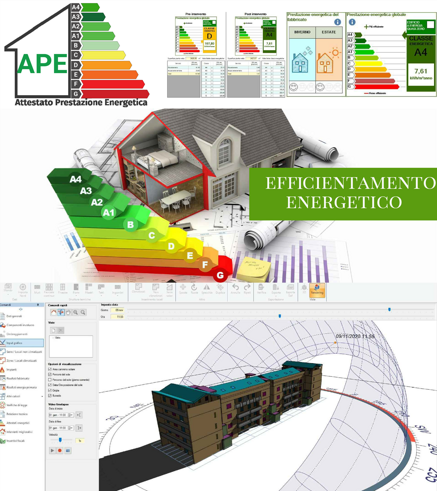Activate the highlighted Rendering button
This screenshot has height=491, width=437.
pyautogui.click(x=317, y=290)
